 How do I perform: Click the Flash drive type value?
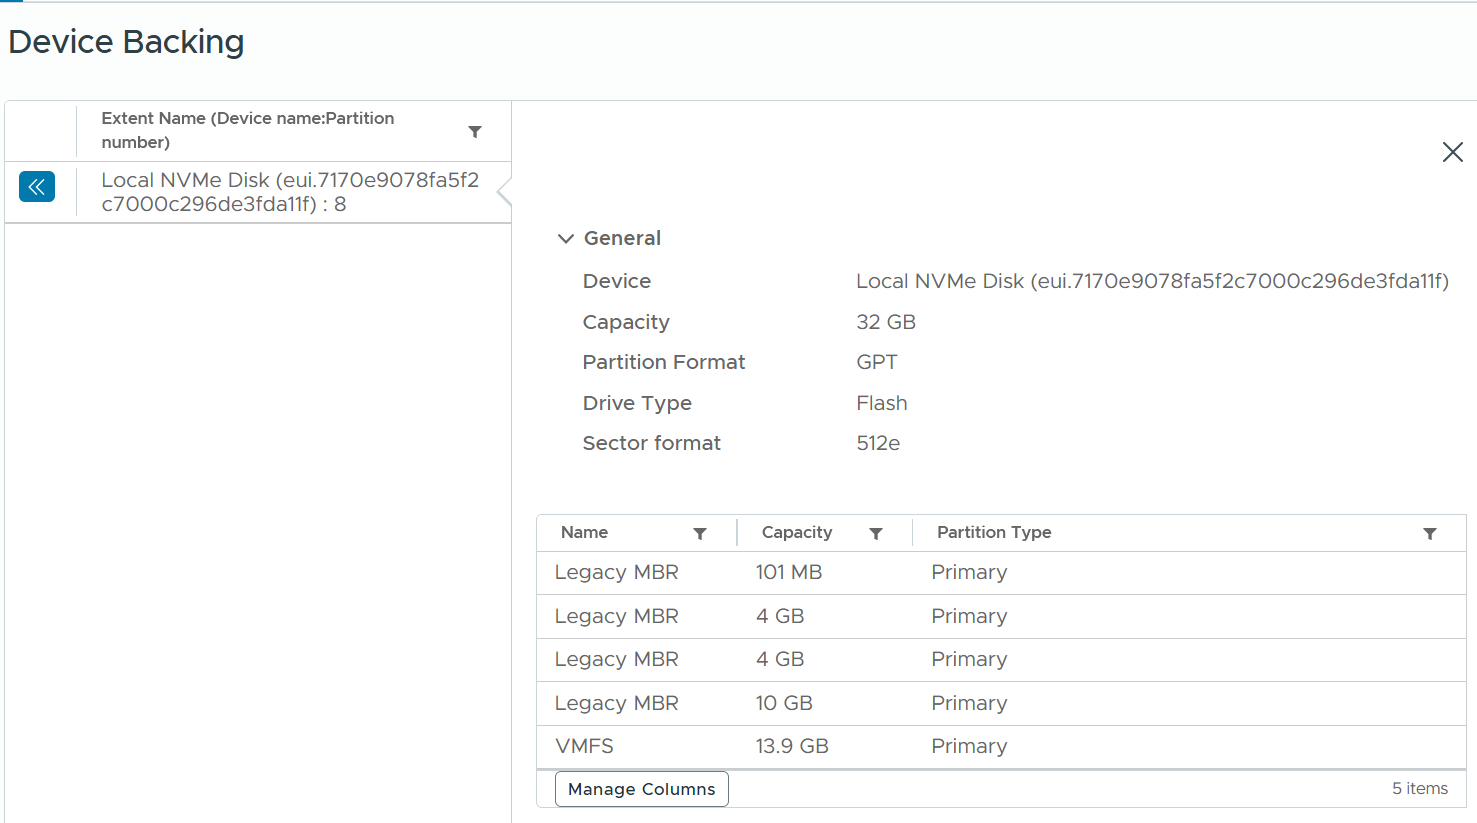[882, 403]
